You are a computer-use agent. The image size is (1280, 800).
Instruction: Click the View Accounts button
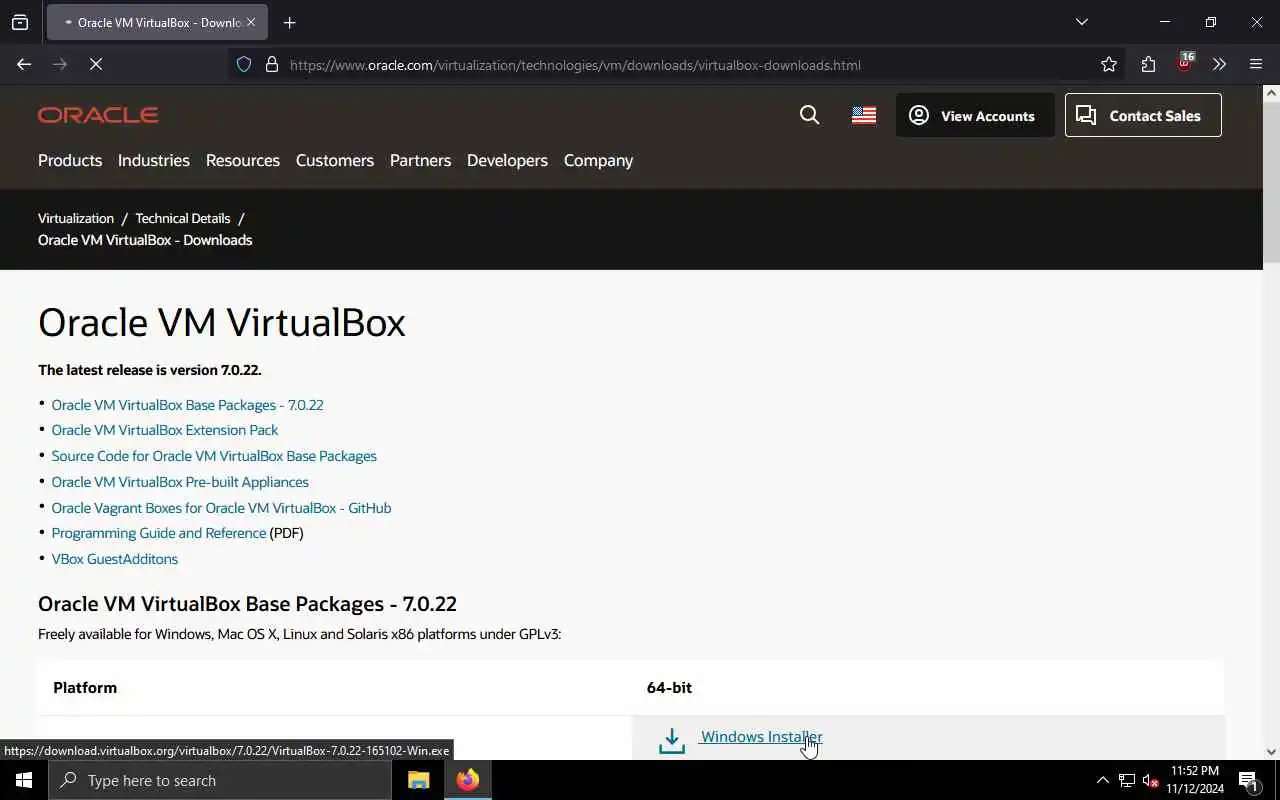975,115
